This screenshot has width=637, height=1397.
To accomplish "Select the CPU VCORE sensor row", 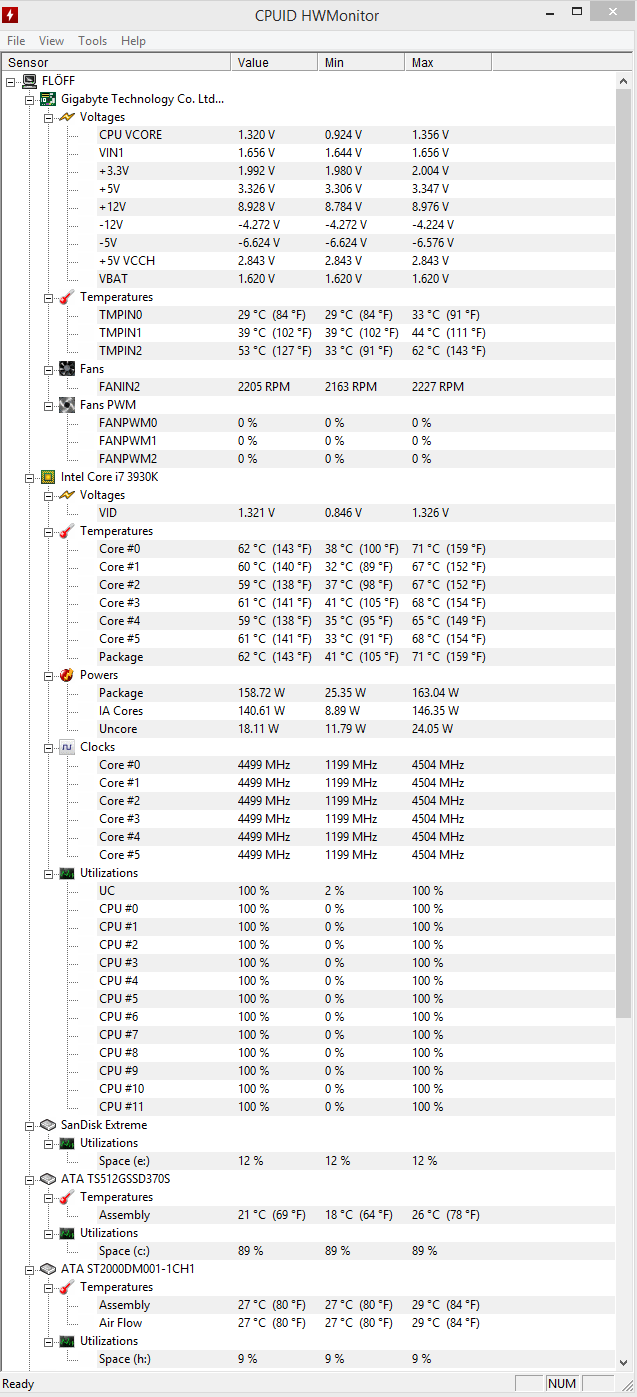I will (130, 135).
